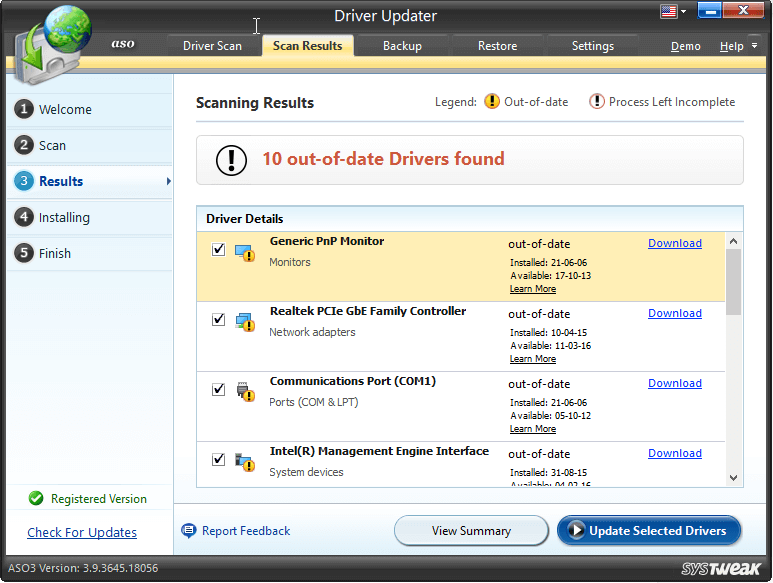Toggle the Communications Port (COM1) checkbox
The image size is (773, 583).
pyautogui.click(x=219, y=390)
